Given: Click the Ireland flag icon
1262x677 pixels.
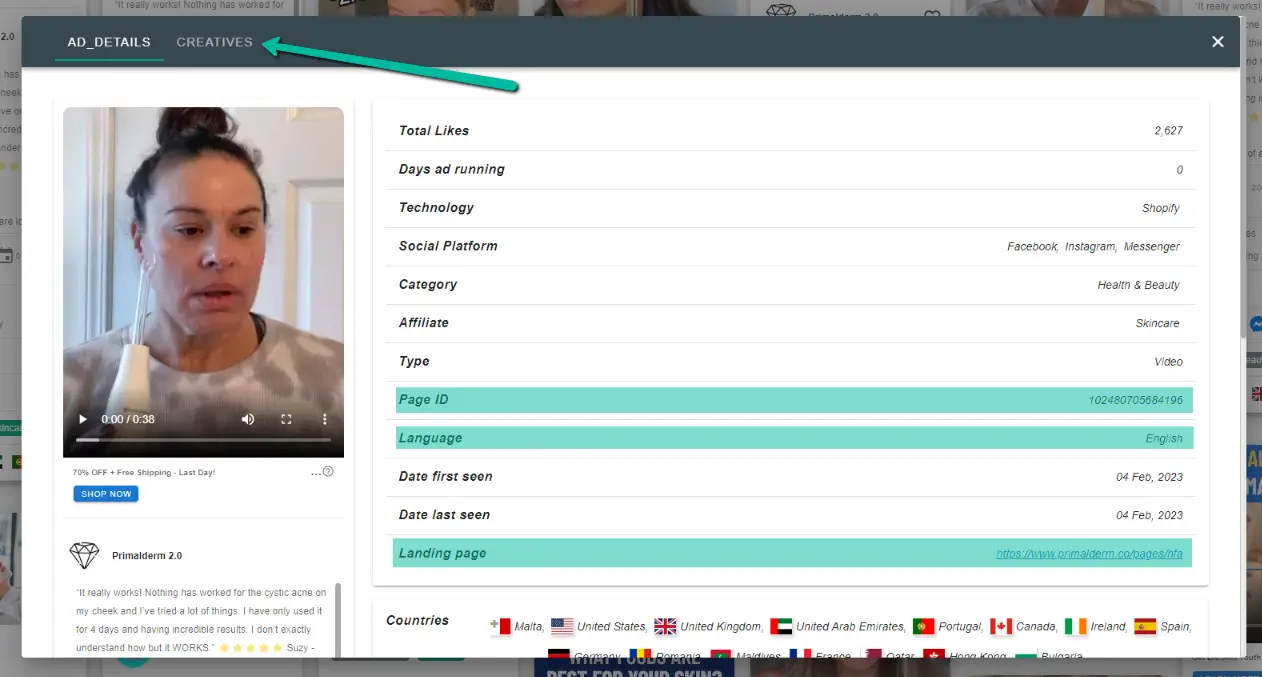Looking at the screenshot, I should click(x=1076, y=627).
